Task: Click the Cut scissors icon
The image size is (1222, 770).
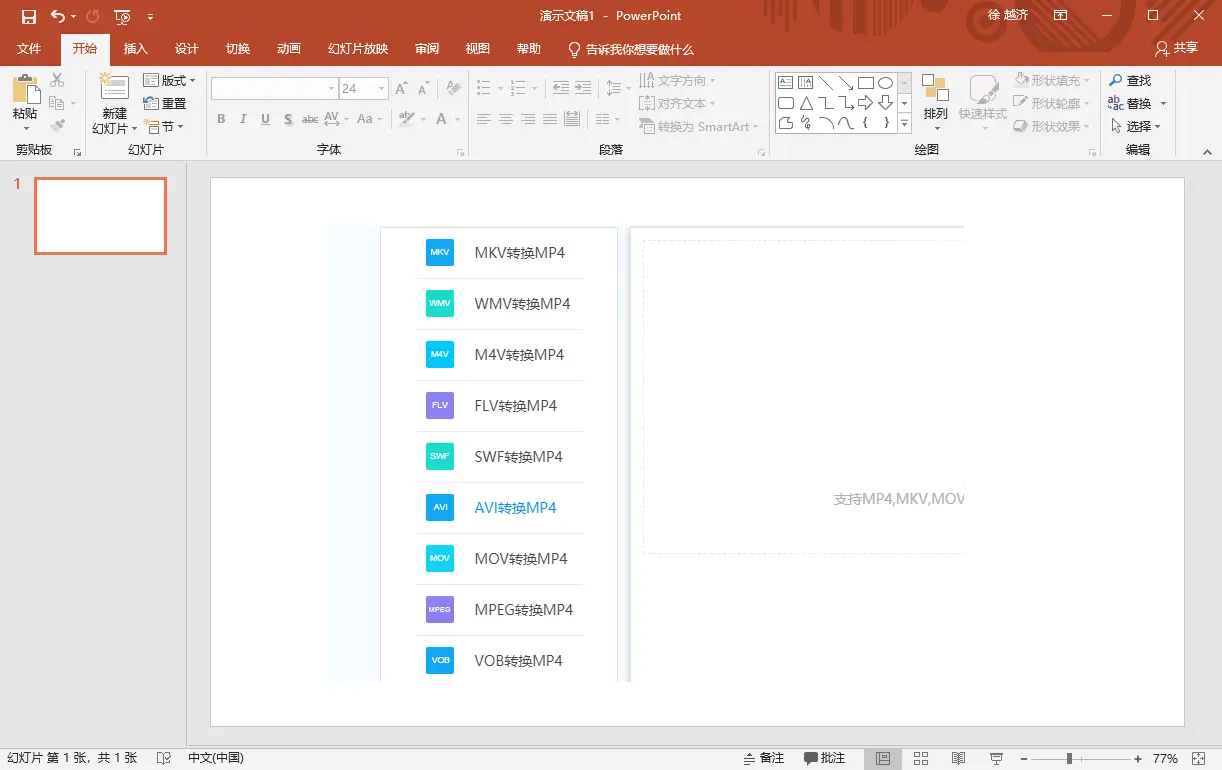Action: click(57, 80)
